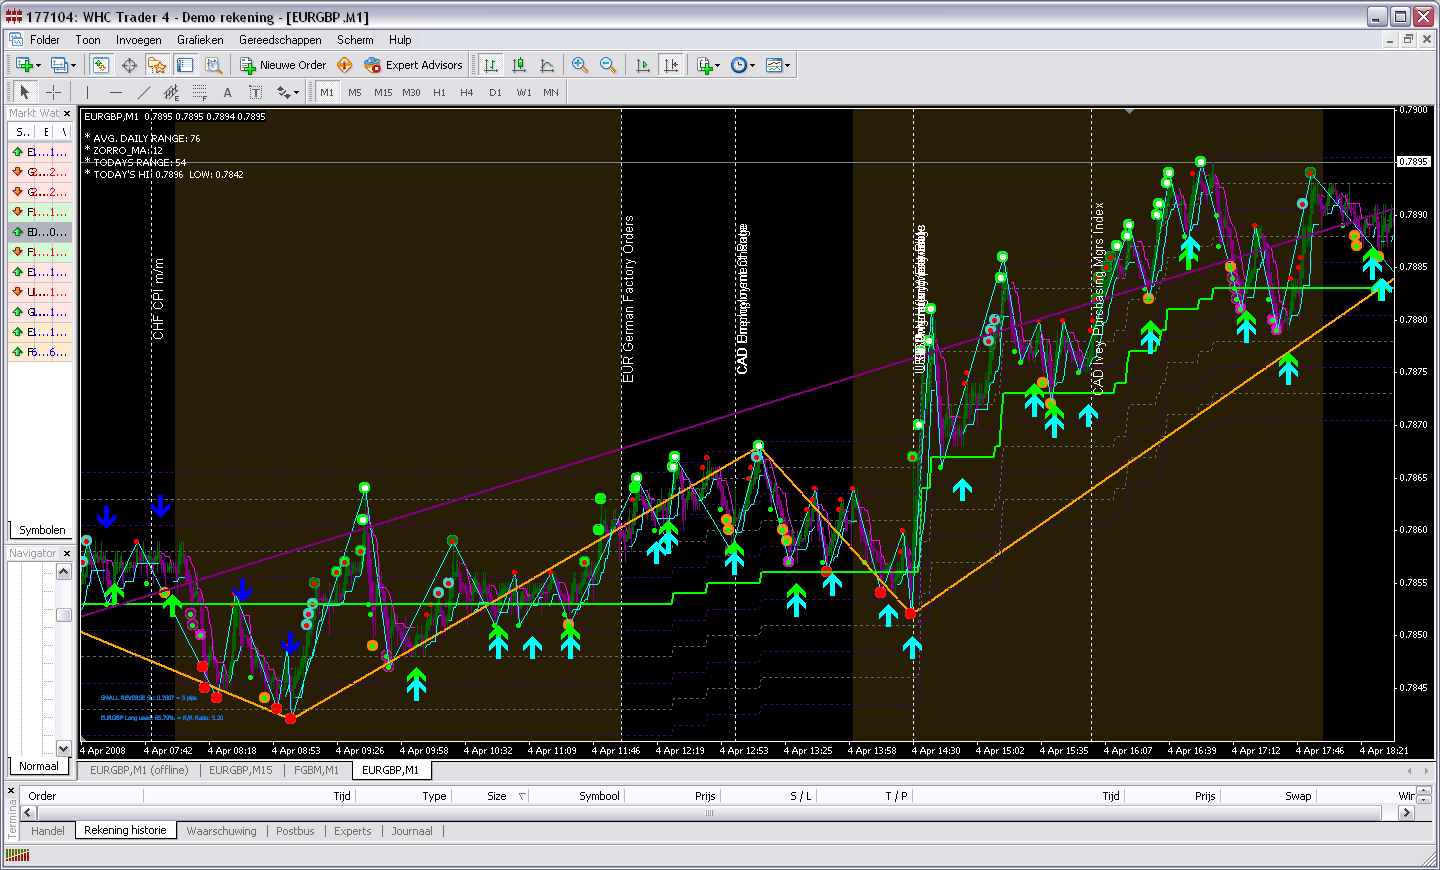
Task: Open the Gereedschappen menu
Action: click(280, 40)
